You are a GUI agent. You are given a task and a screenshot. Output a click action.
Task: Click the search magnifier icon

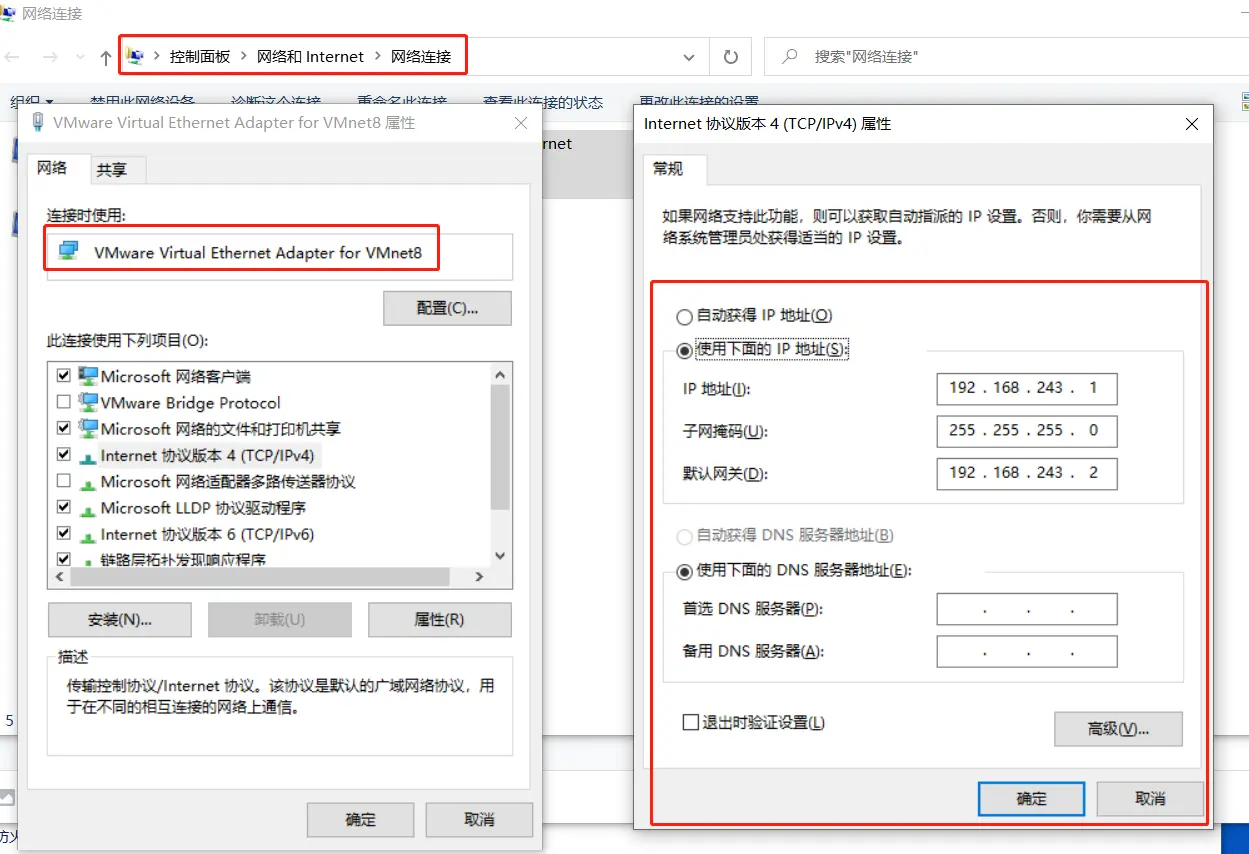[x=790, y=57]
